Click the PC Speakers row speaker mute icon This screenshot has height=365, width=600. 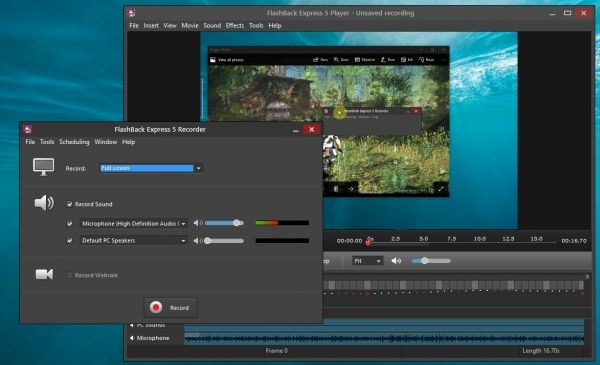pyautogui.click(x=197, y=241)
